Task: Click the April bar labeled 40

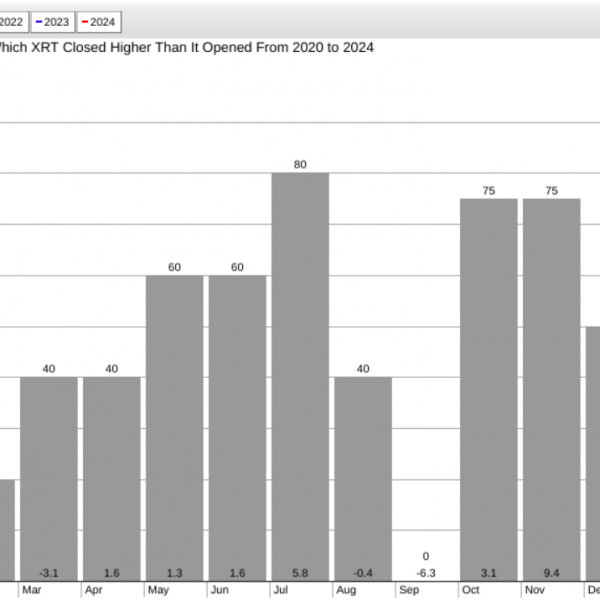Action: (112, 479)
